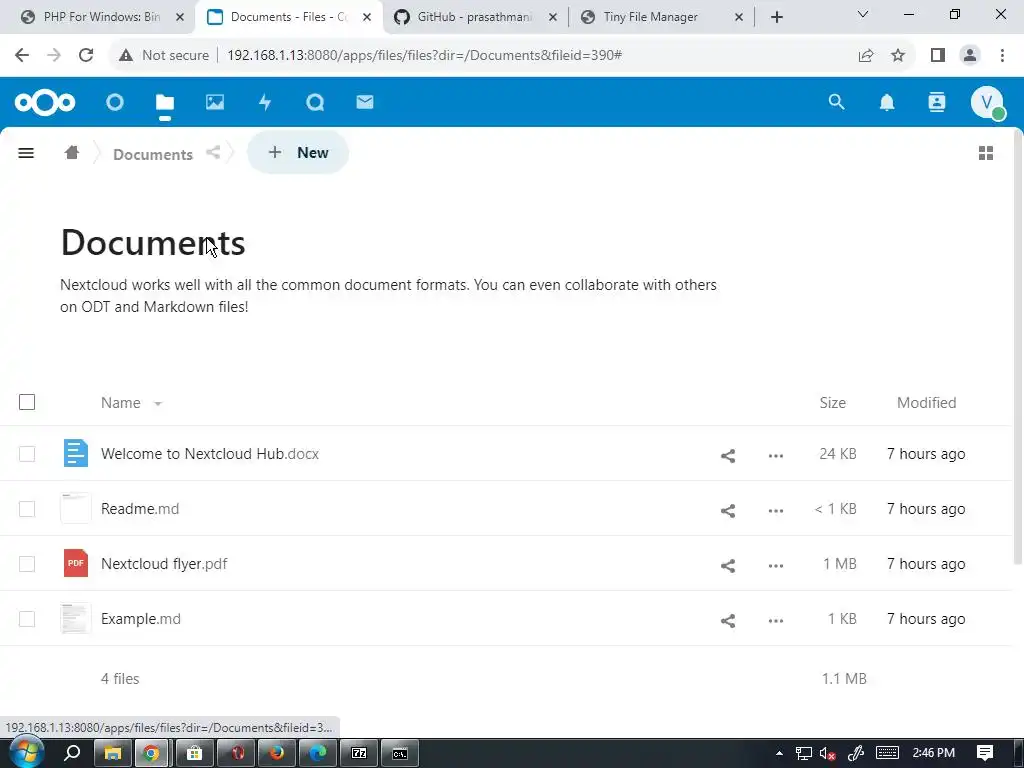This screenshot has height=768, width=1024.
Task: Click the Documents breadcrumb link
Action: 153,154
